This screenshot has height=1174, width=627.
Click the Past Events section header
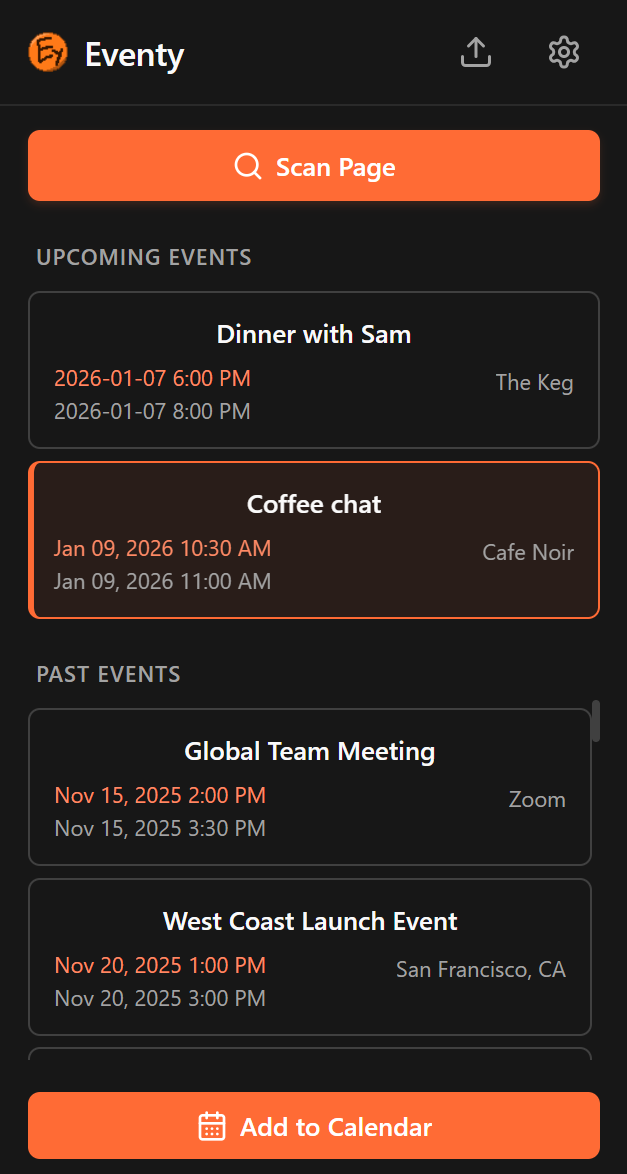tap(109, 674)
